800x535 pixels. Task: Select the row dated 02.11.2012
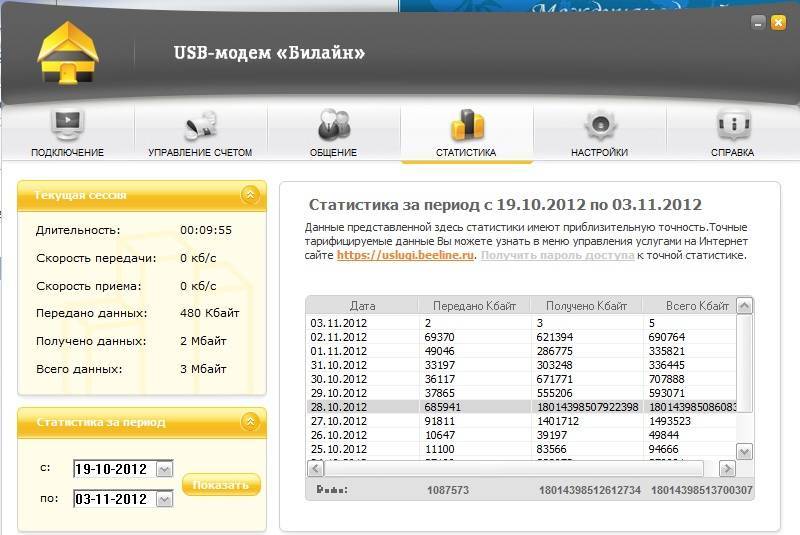521,337
